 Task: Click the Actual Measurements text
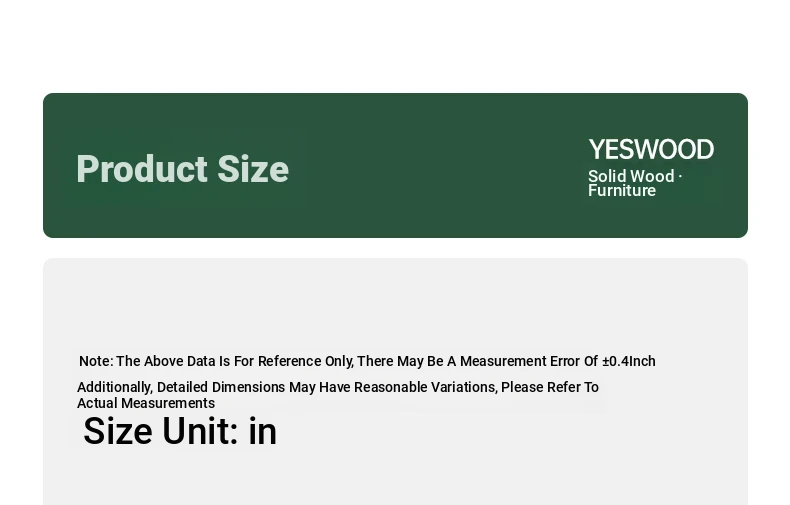coord(146,403)
